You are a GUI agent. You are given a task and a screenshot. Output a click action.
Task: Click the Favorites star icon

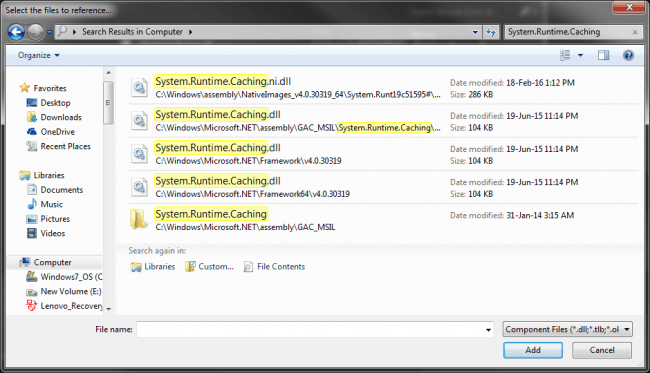tap(25, 87)
